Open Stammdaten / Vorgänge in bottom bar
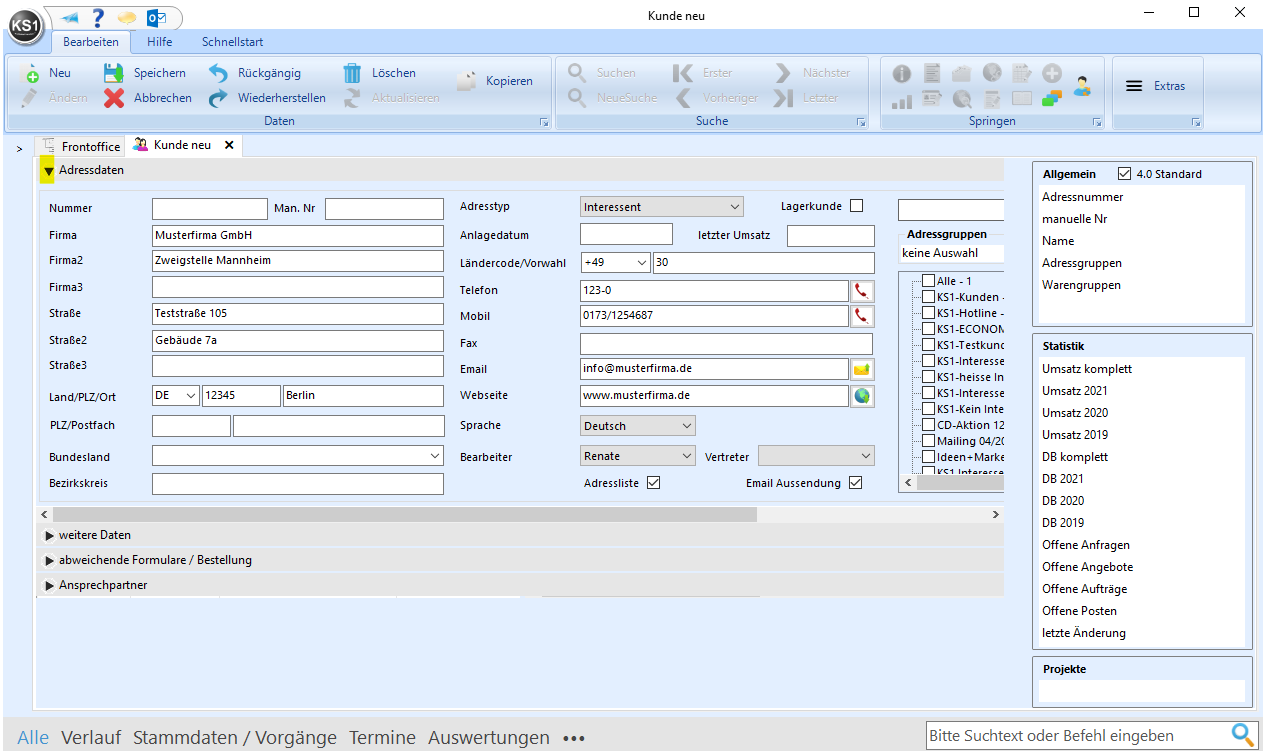The width and height of the screenshot is (1266, 751). click(235, 738)
